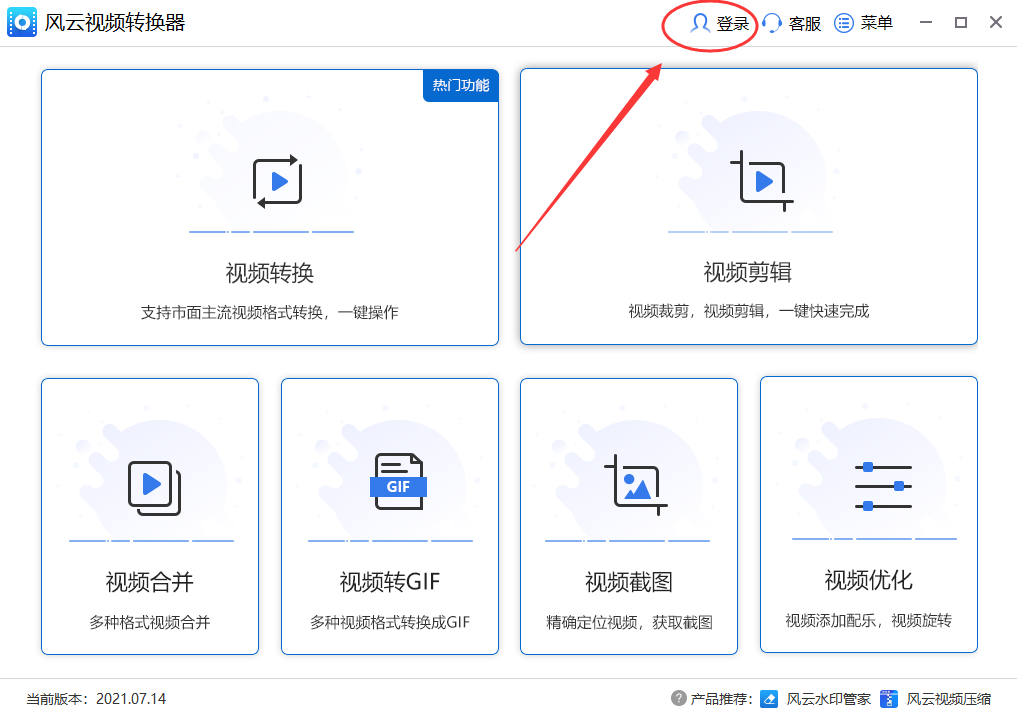
Task: Click the 多种视频格式转换成GIF description
Action: coord(390,623)
